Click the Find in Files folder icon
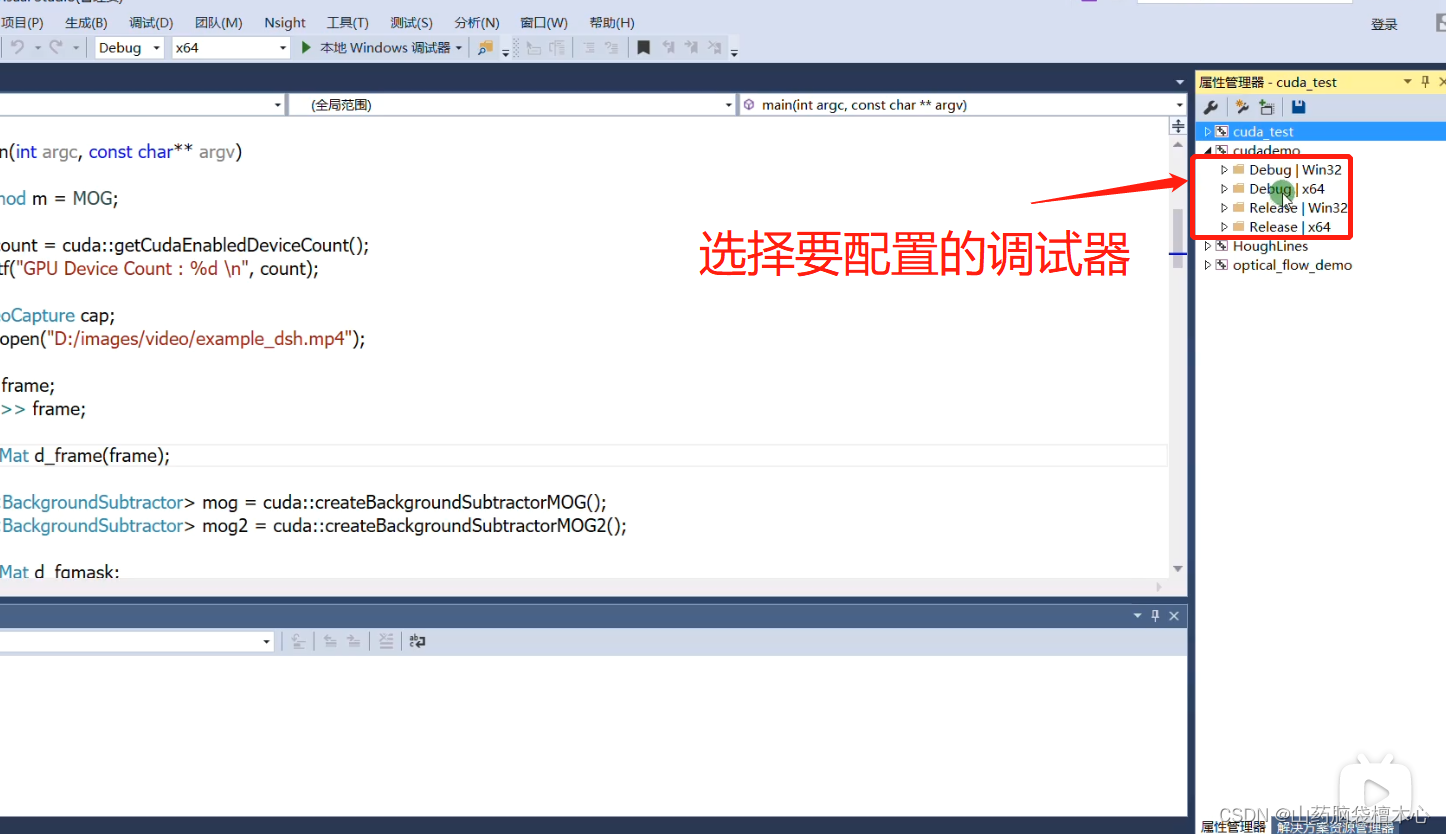1446x834 pixels. (485, 47)
